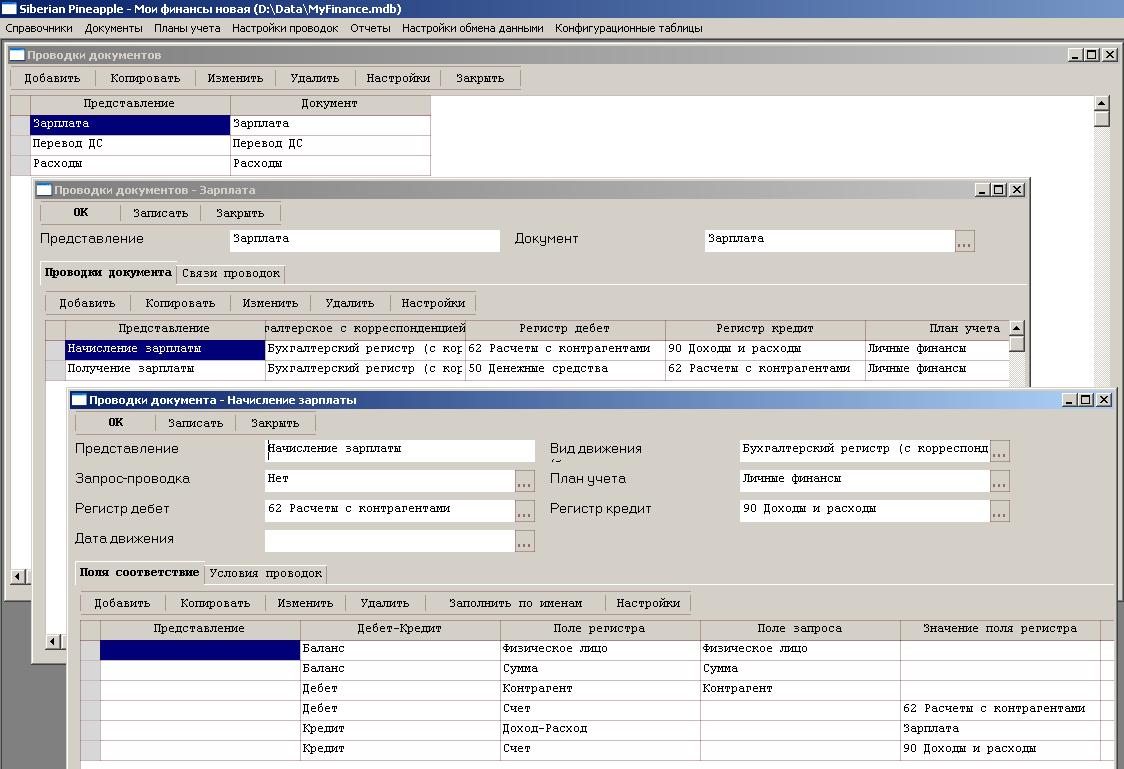This screenshot has width=1124, height=769.
Task: Open the Дата движения lookup button
Action: click(525, 542)
